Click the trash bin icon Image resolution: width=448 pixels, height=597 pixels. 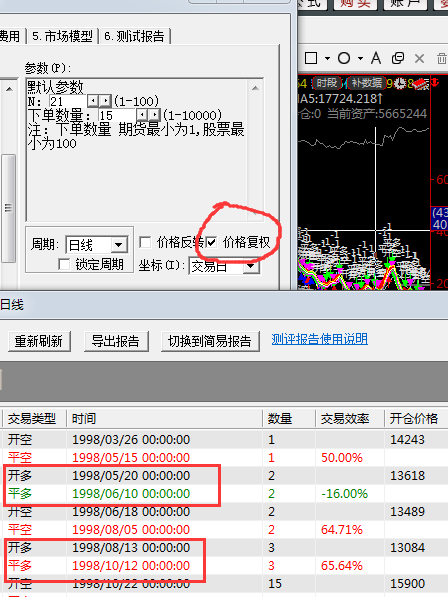tap(442, 59)
